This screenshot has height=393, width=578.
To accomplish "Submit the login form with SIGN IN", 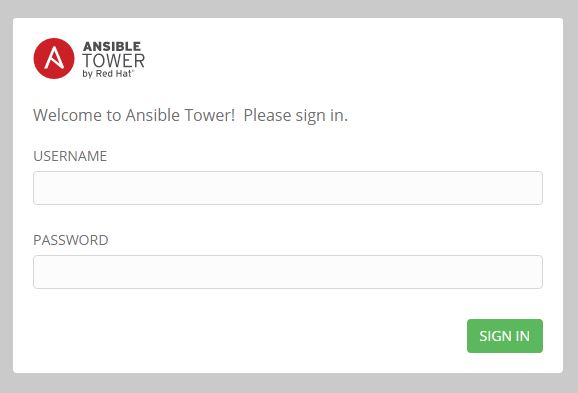I will [x=505, y=336].
